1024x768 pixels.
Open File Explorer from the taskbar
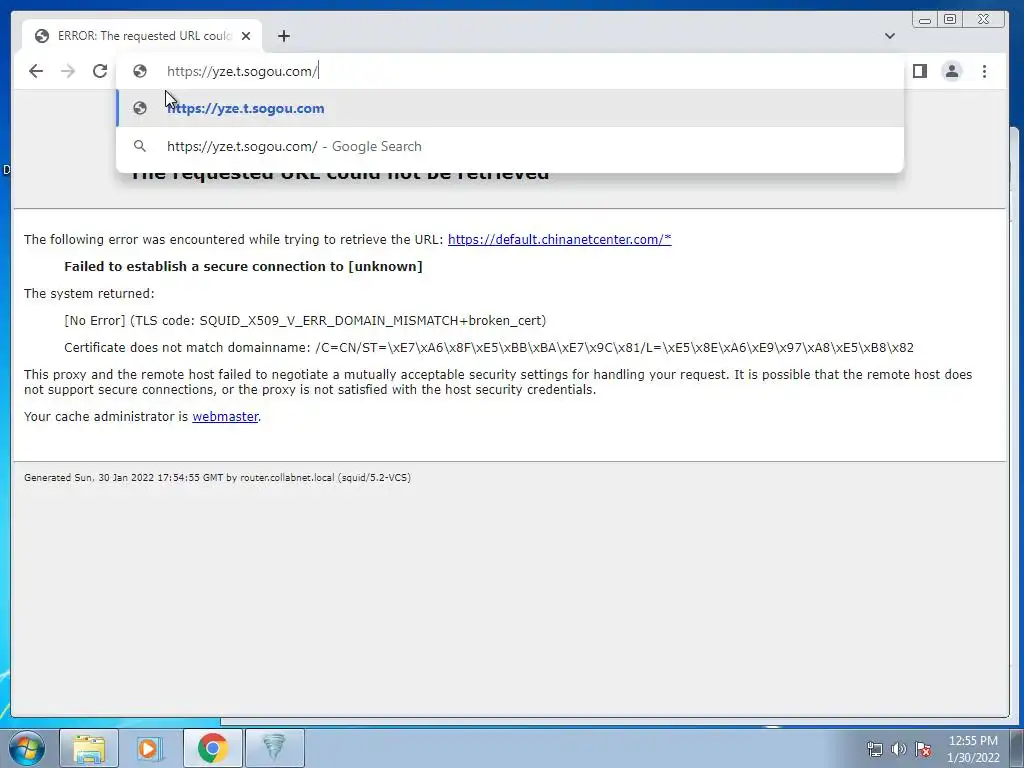[89, 748]
